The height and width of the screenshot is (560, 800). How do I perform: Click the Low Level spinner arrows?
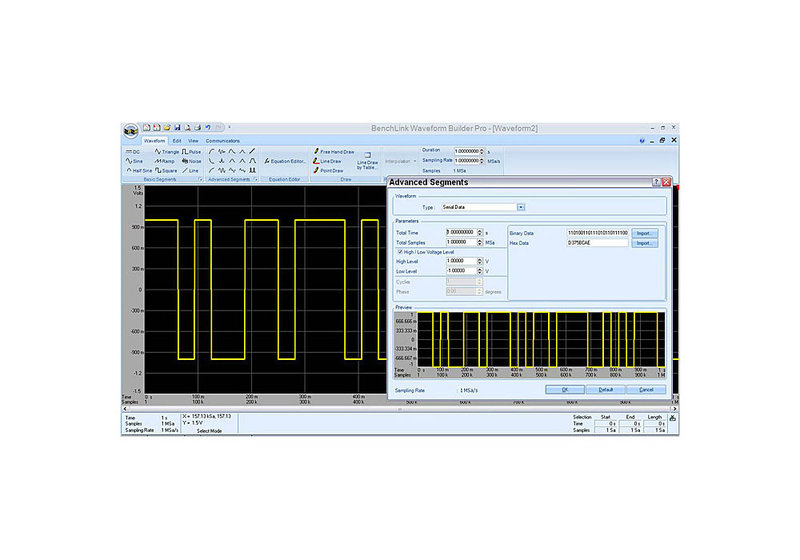pos(480,271)
